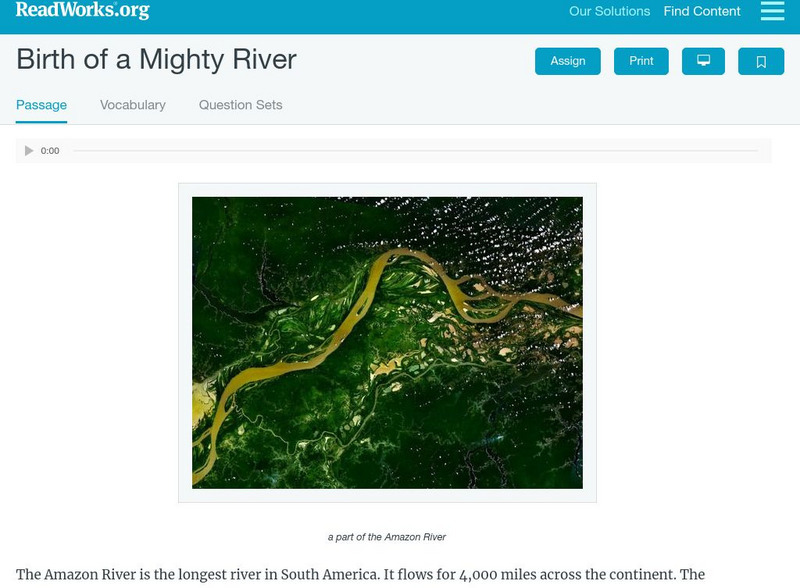Viewport: 800px width, 588px height.
Task: Click the Print button
Action: (641, 61)
